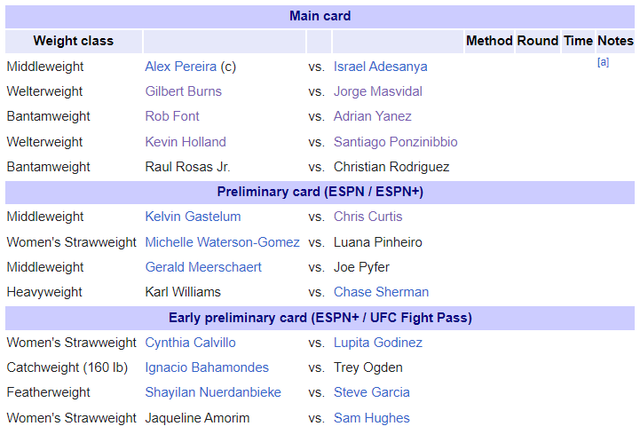
Task: Click the Jorge Masvidal link
Action: point(378,91)
